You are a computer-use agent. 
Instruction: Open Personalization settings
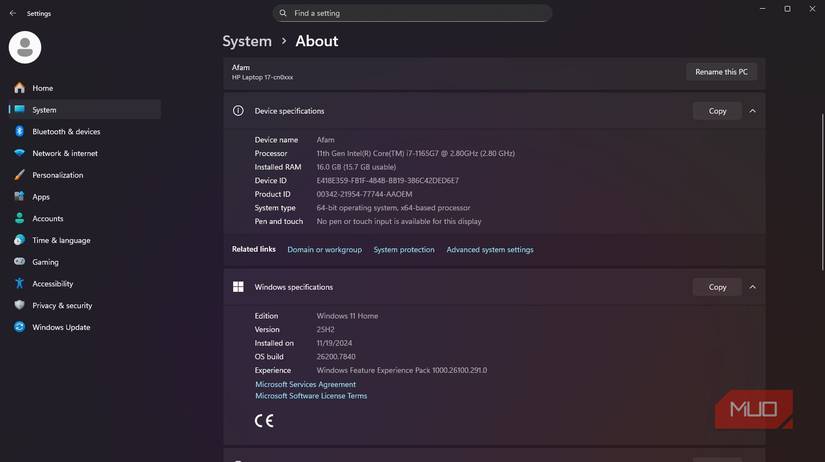(x=85, y=175)
